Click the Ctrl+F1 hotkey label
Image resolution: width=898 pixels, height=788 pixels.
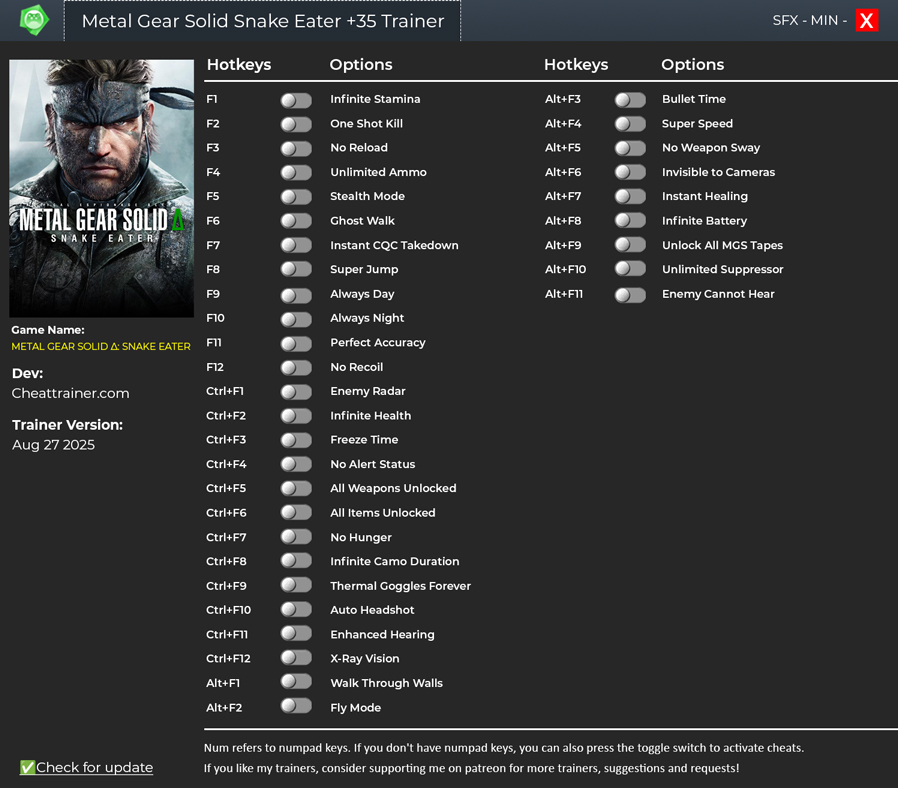click(x=224, y=391)
